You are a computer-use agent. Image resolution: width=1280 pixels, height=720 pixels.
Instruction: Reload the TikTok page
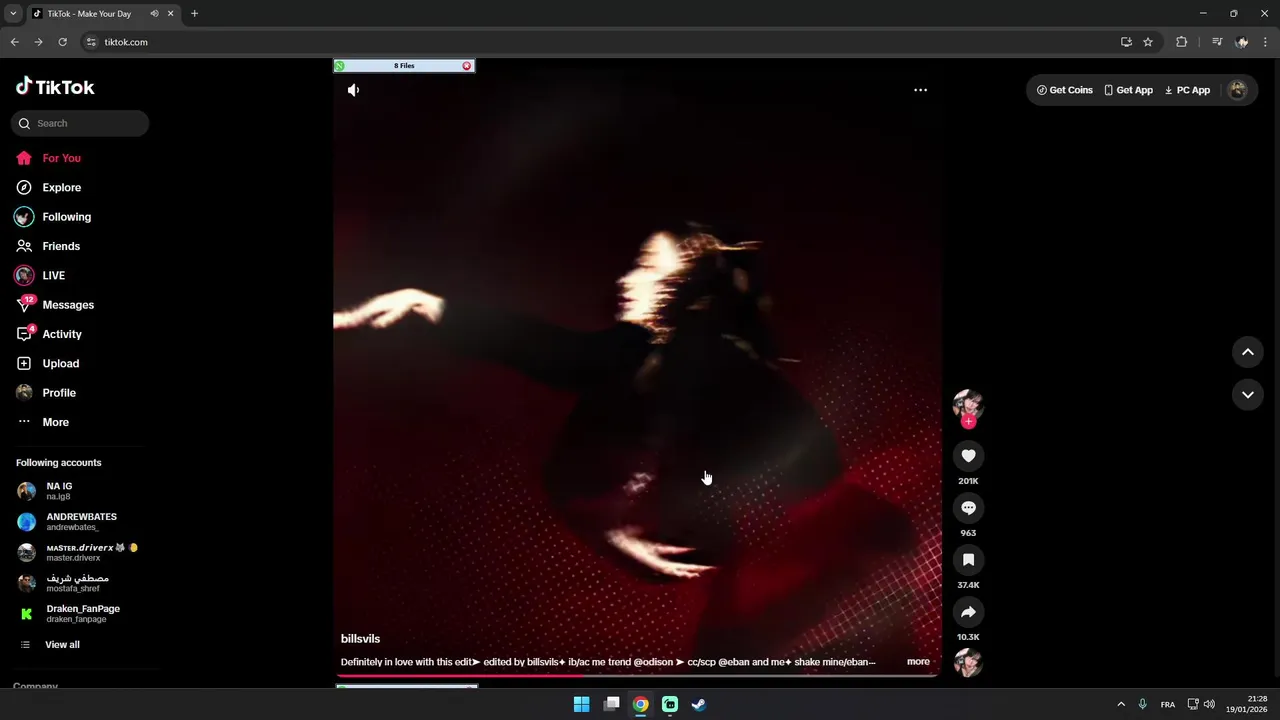62,42
